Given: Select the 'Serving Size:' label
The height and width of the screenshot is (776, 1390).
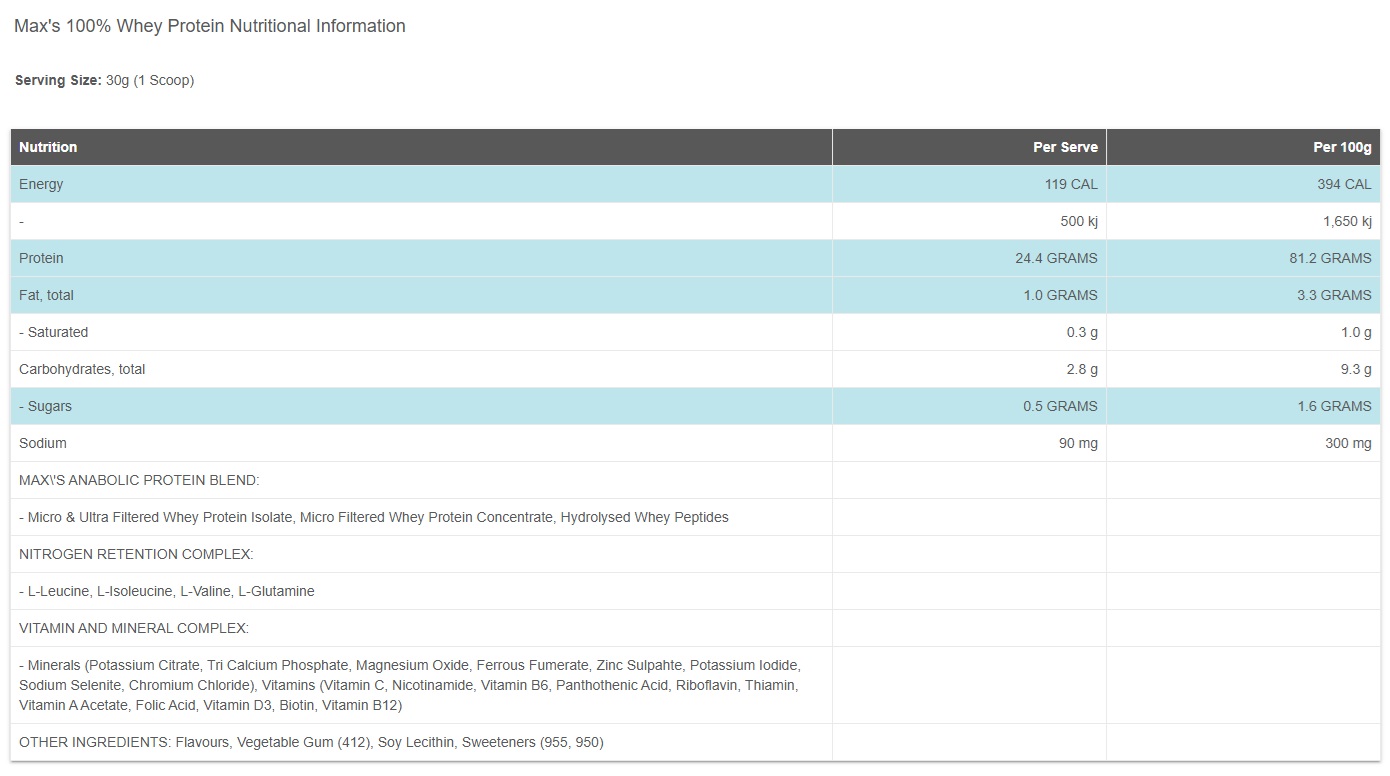Looking at the screenshot, I should [58, 80].
